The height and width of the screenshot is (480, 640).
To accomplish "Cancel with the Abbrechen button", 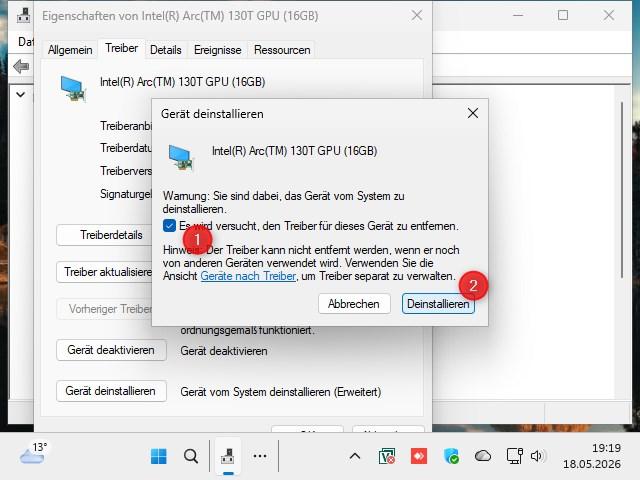I will pyautogui.click(x=354, y=304).
